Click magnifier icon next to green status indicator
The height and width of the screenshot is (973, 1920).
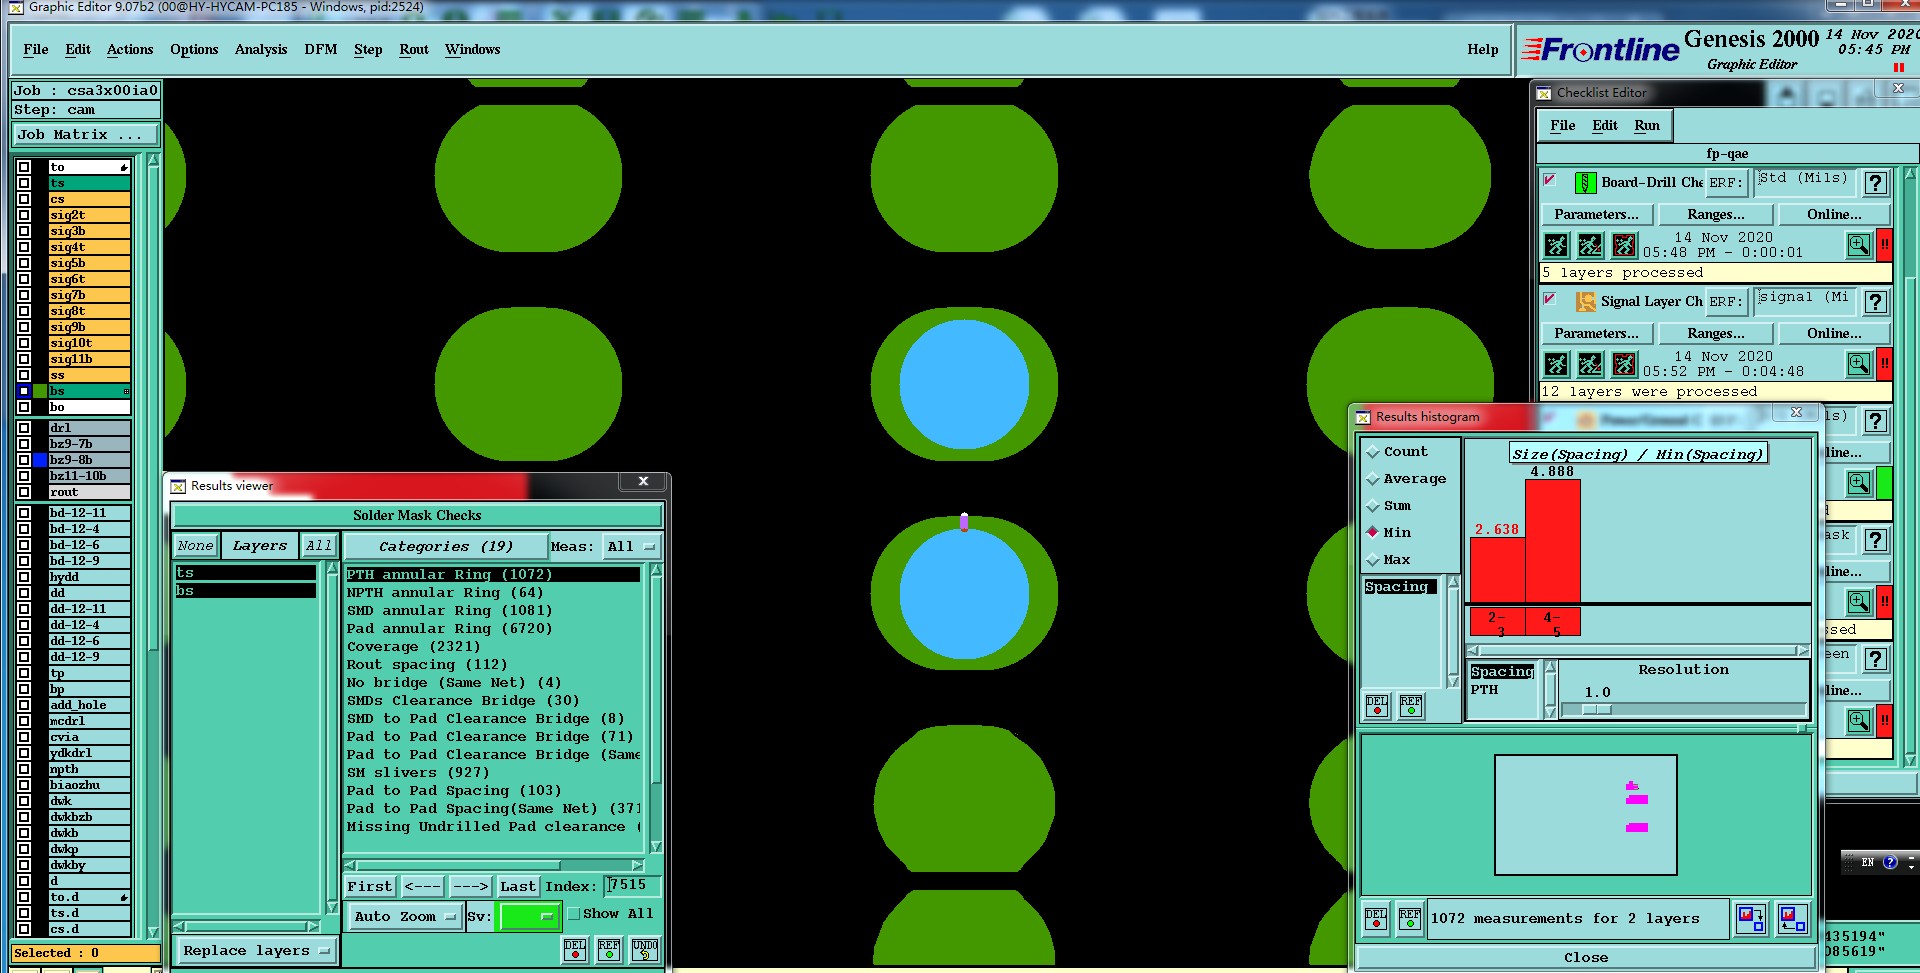click(x=1858, y=483)
